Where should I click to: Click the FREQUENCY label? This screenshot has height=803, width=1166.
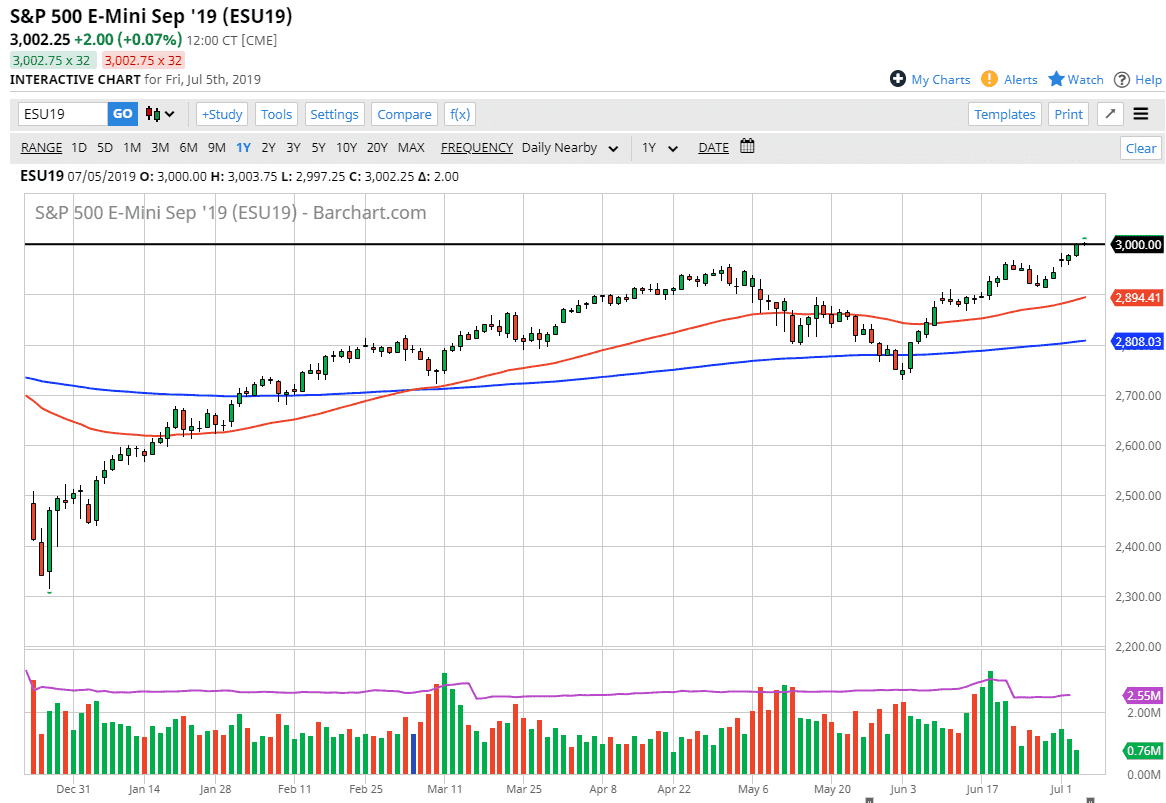tap(477, 147)
